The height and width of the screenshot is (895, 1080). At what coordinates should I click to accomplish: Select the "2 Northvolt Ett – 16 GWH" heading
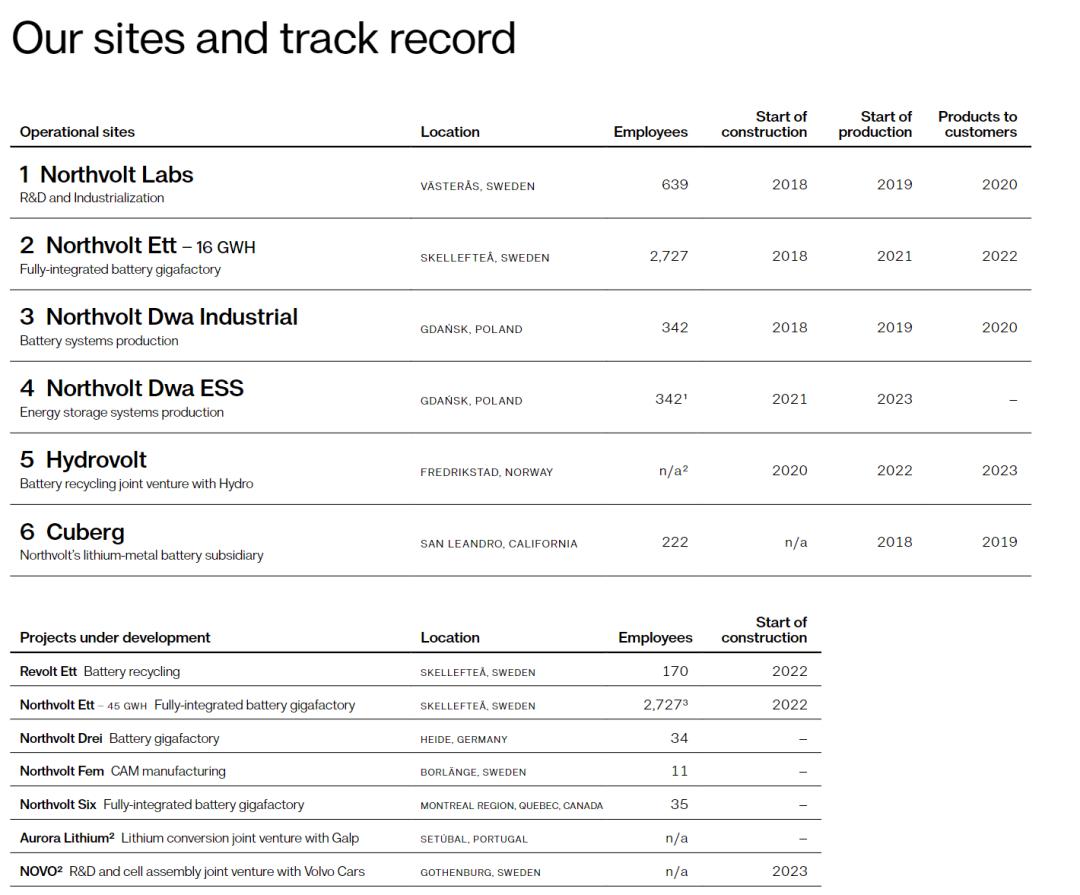(137, 245)
